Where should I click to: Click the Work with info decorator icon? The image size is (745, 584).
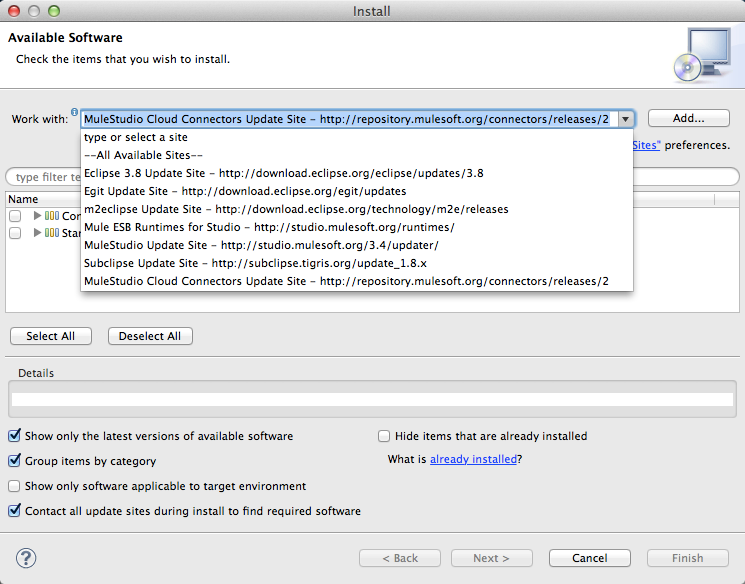75,112
